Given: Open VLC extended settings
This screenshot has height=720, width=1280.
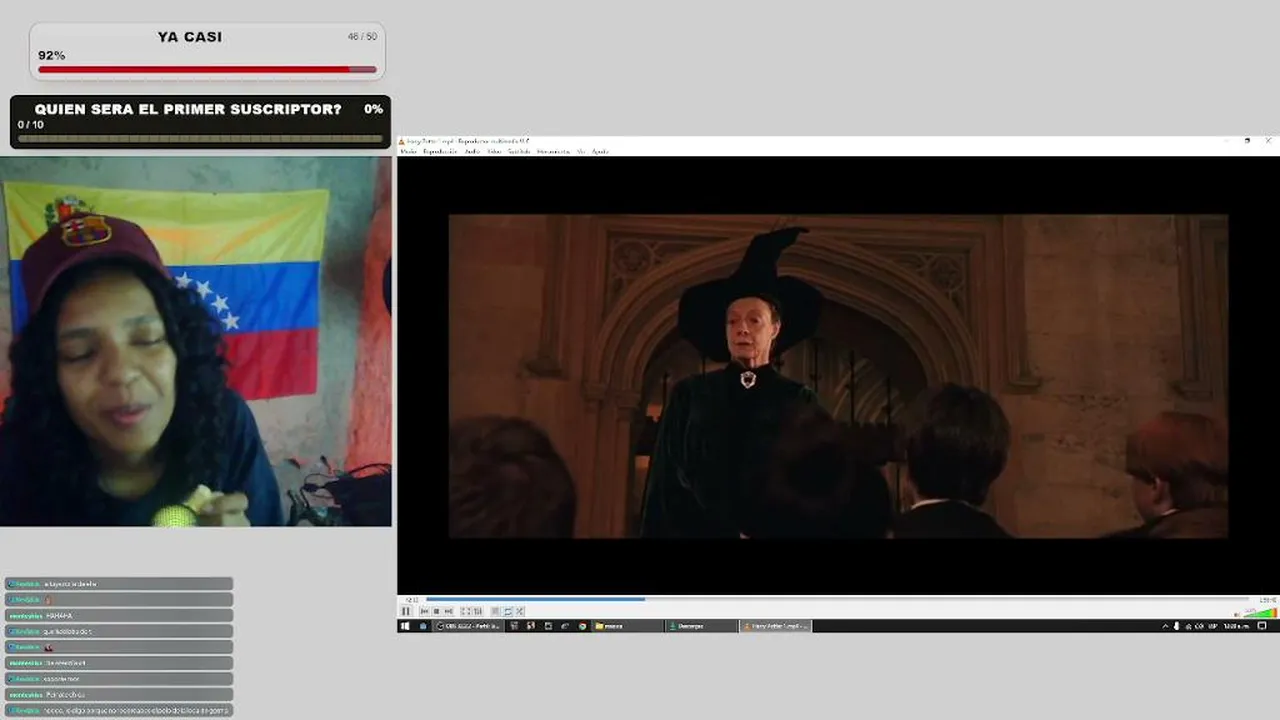Looking at the screenshot, I should (478, 611).
